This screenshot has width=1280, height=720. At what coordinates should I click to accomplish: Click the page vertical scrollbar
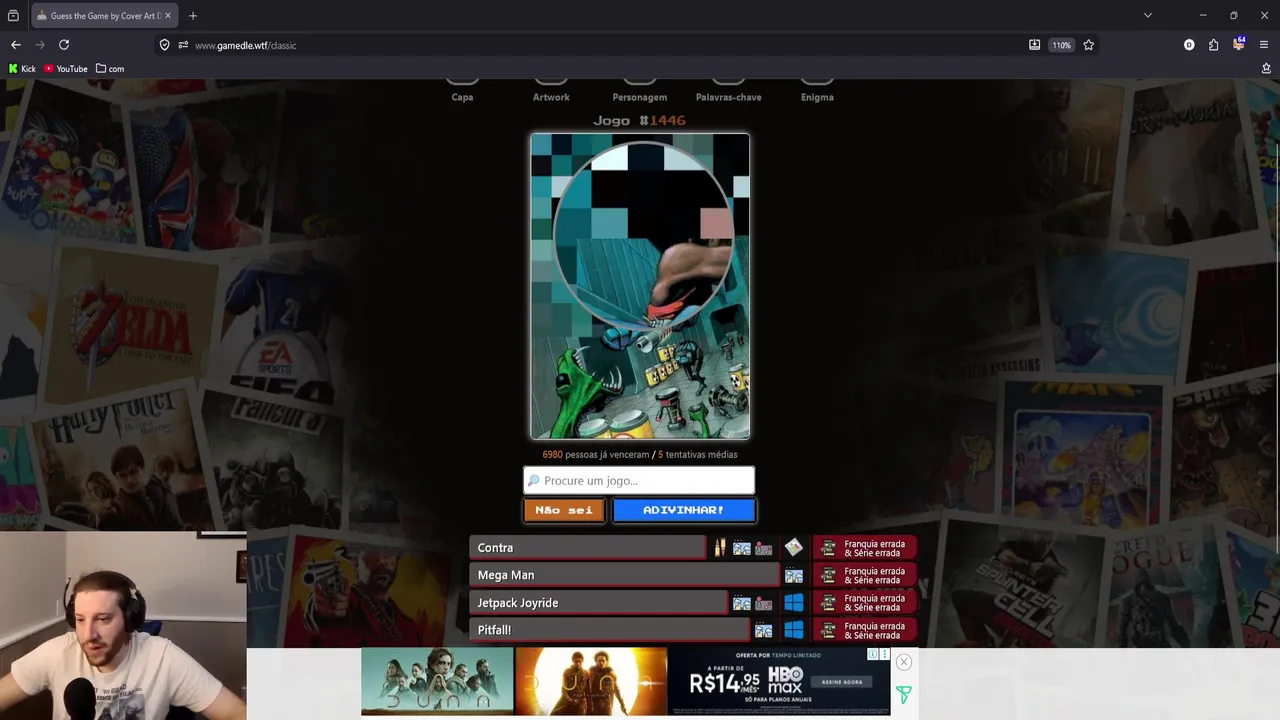point(1276,350)
